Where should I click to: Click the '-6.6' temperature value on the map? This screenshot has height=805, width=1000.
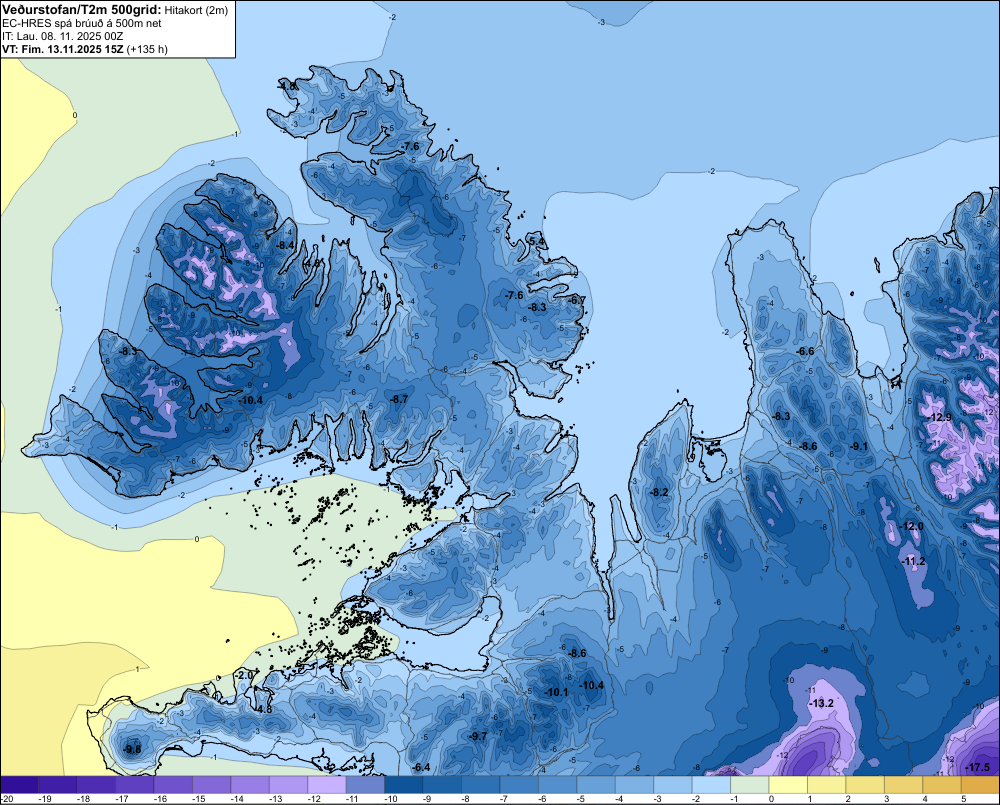(x=805, y=351)
